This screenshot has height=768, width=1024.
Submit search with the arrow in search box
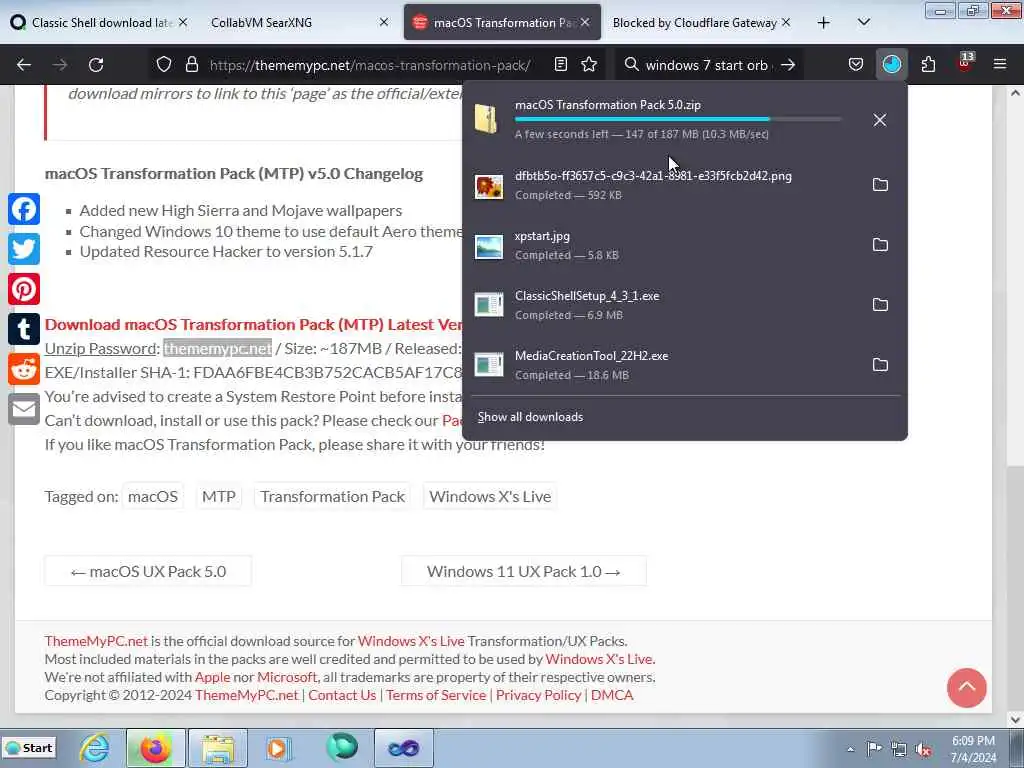pyautogui.click(x=788, y=65)
